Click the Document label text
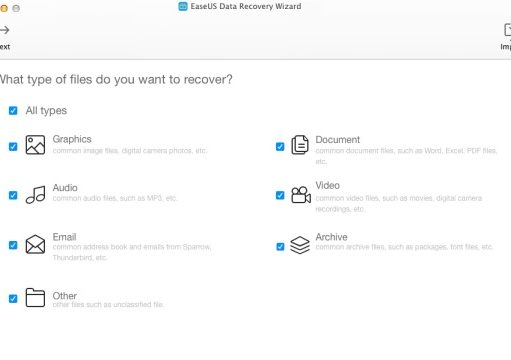 point(338,139)
